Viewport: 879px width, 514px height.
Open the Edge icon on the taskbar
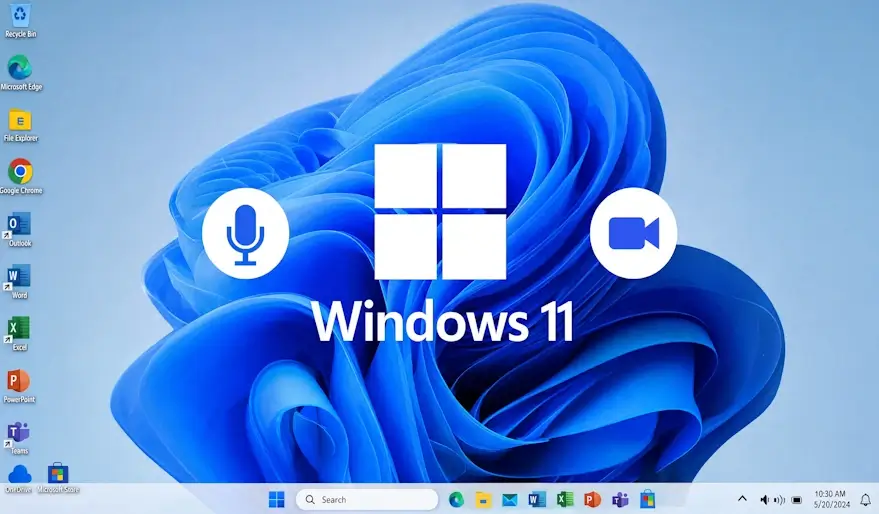pyautogui.click(x=456, y=499)
